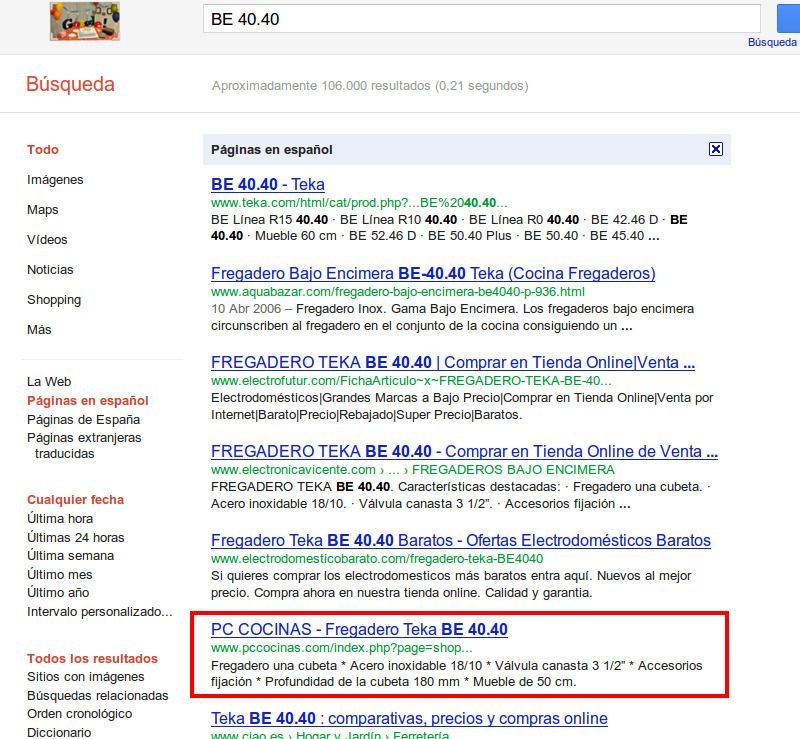Open FREGADERO TEKA Tienda Online de Venta result
Viewport: 800px width, 739px height.
pos(464,451)
